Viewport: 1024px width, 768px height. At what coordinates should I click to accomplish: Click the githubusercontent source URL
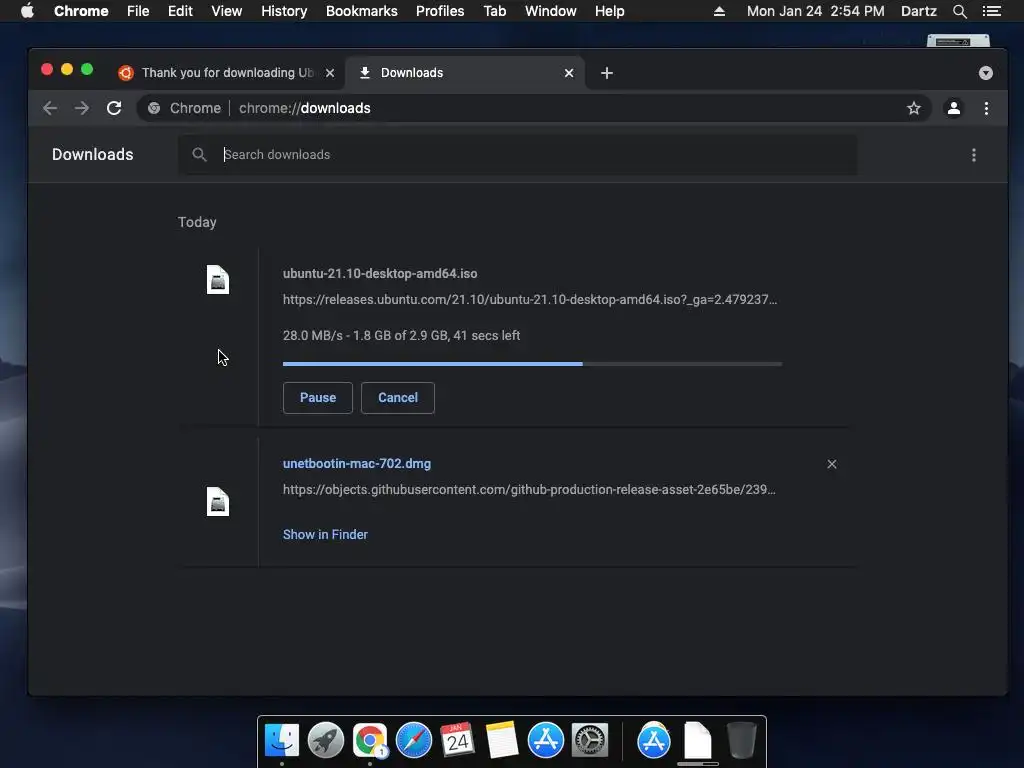tap(529, 490)
